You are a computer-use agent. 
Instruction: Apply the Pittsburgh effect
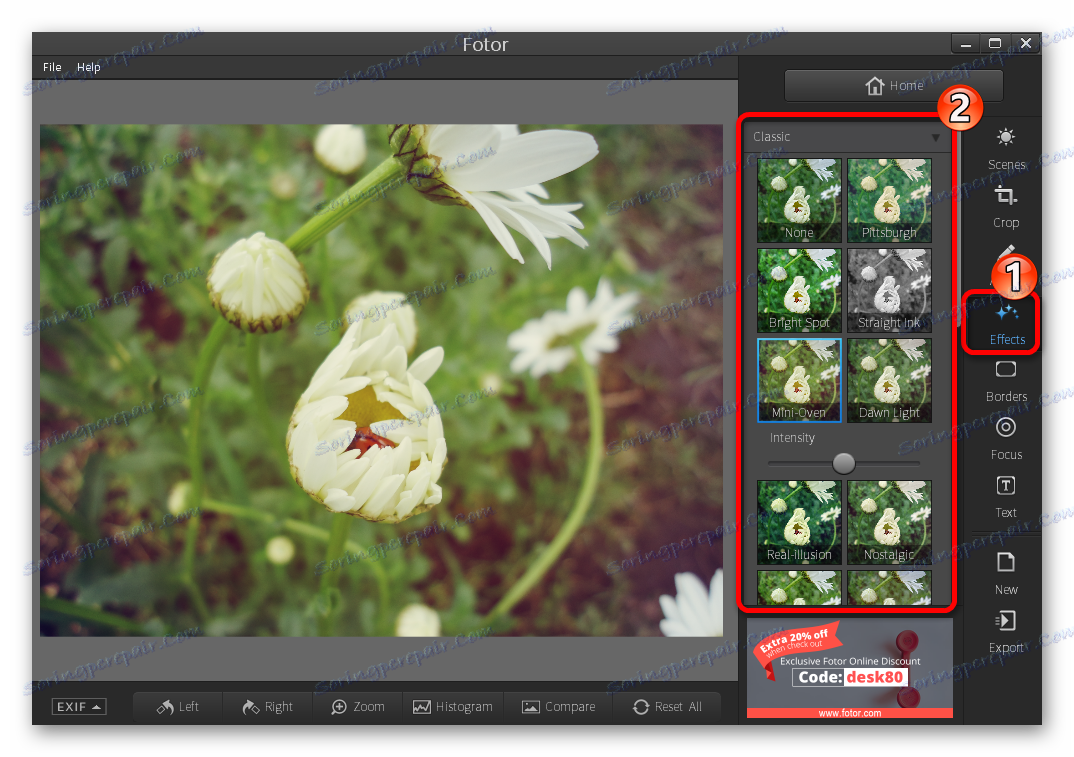(889, 200)
